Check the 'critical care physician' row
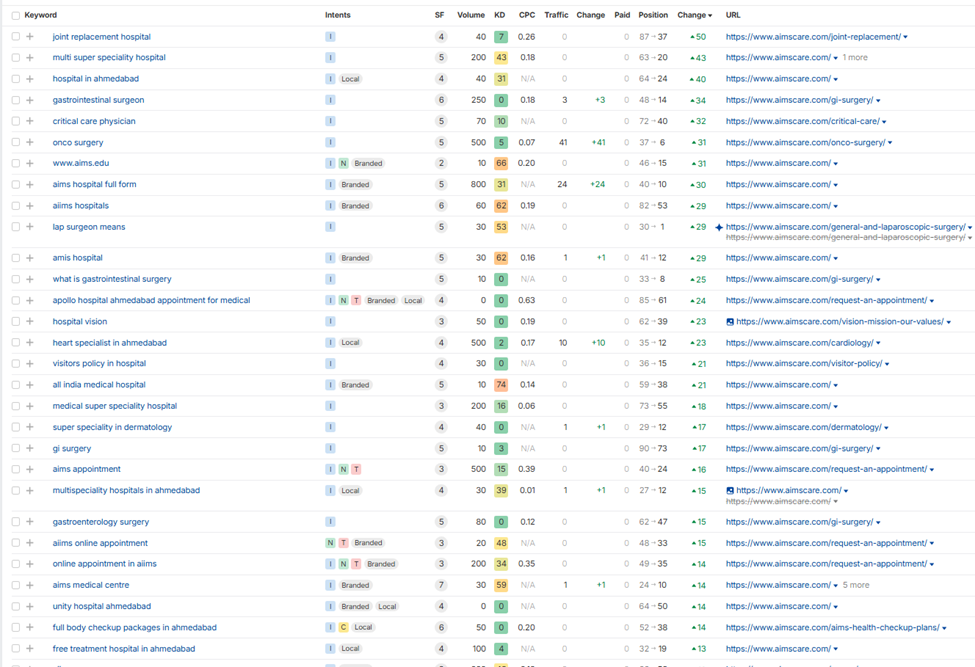Viewport: 975px width, 667px height. point(16,121)
